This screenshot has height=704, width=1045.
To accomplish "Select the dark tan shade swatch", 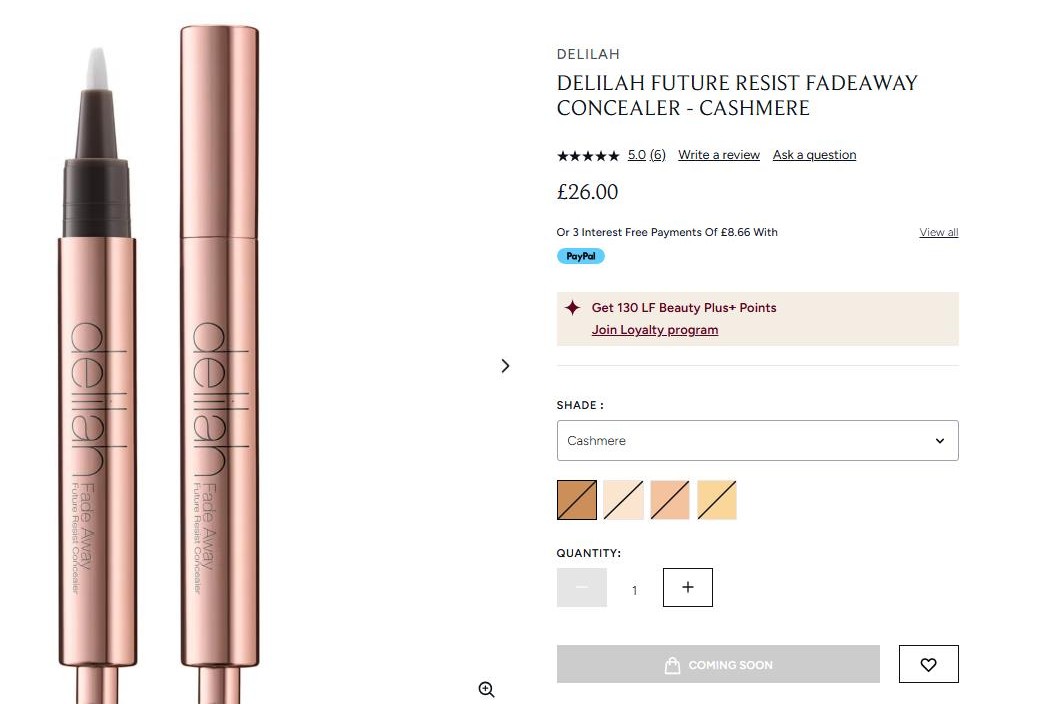I will pyautogui.click(x=577, y=500).
